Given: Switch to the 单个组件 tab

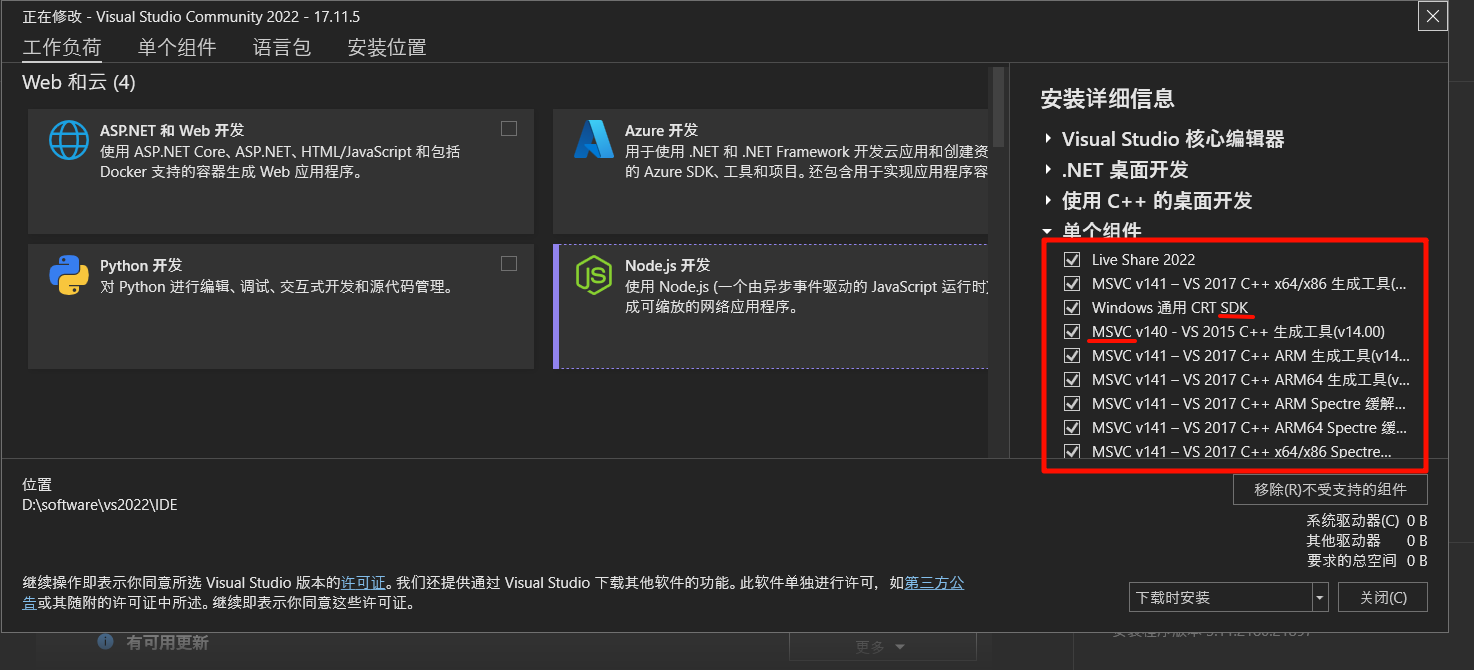Looking at the screenshot, I should click(177, 47).
